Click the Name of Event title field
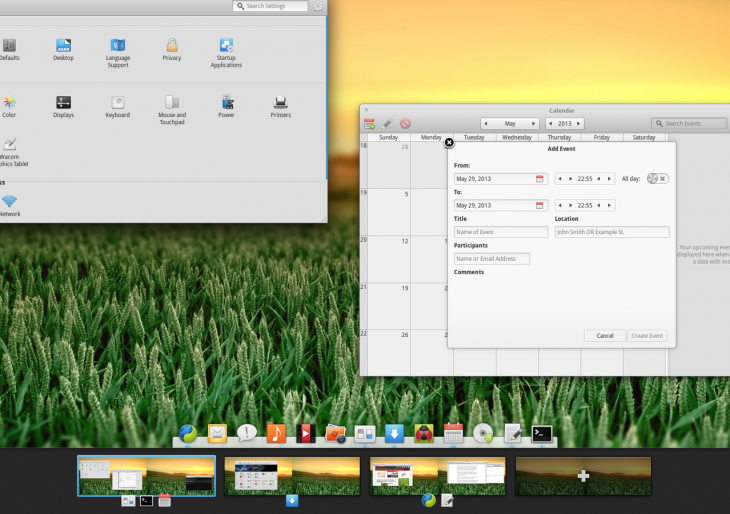Image resolution: width=730 pixels, height=514 pixels. [501, 232]
